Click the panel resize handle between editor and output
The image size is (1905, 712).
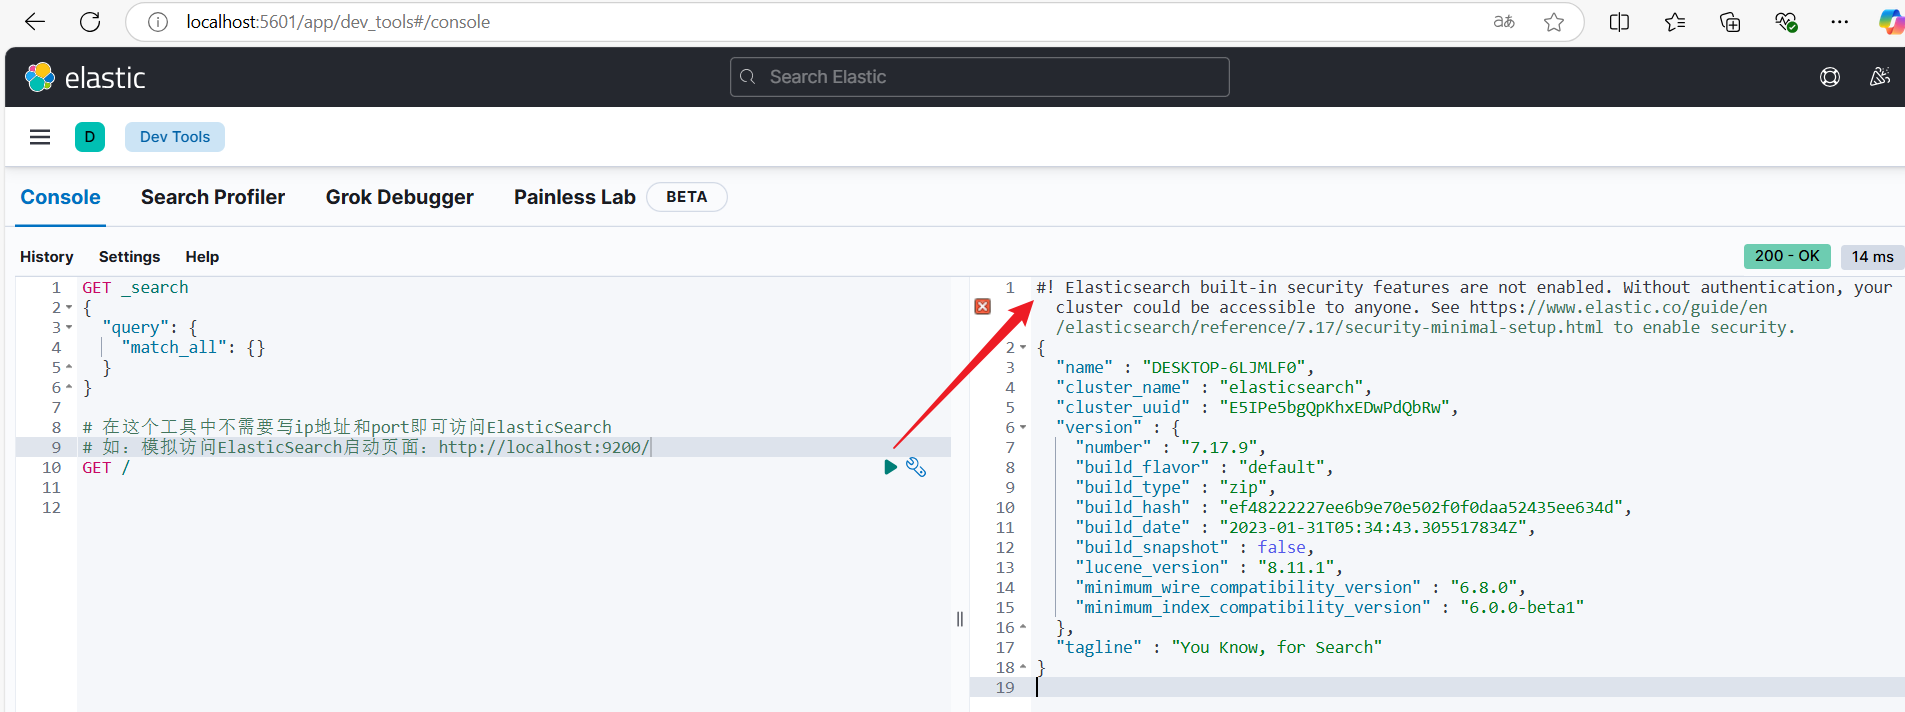coord(960,619)
